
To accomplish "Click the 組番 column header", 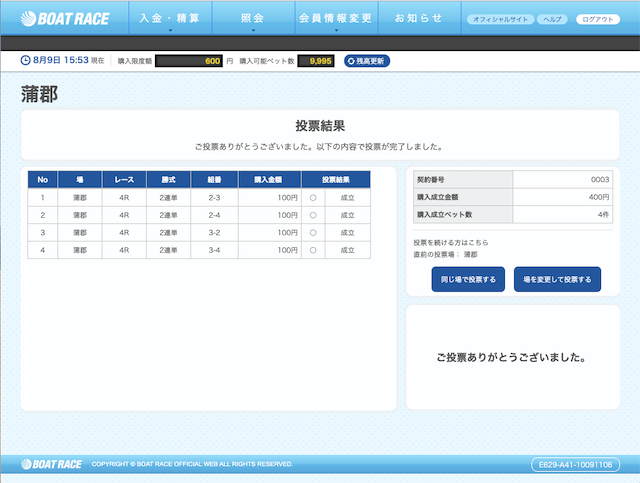I will (214, 180).
